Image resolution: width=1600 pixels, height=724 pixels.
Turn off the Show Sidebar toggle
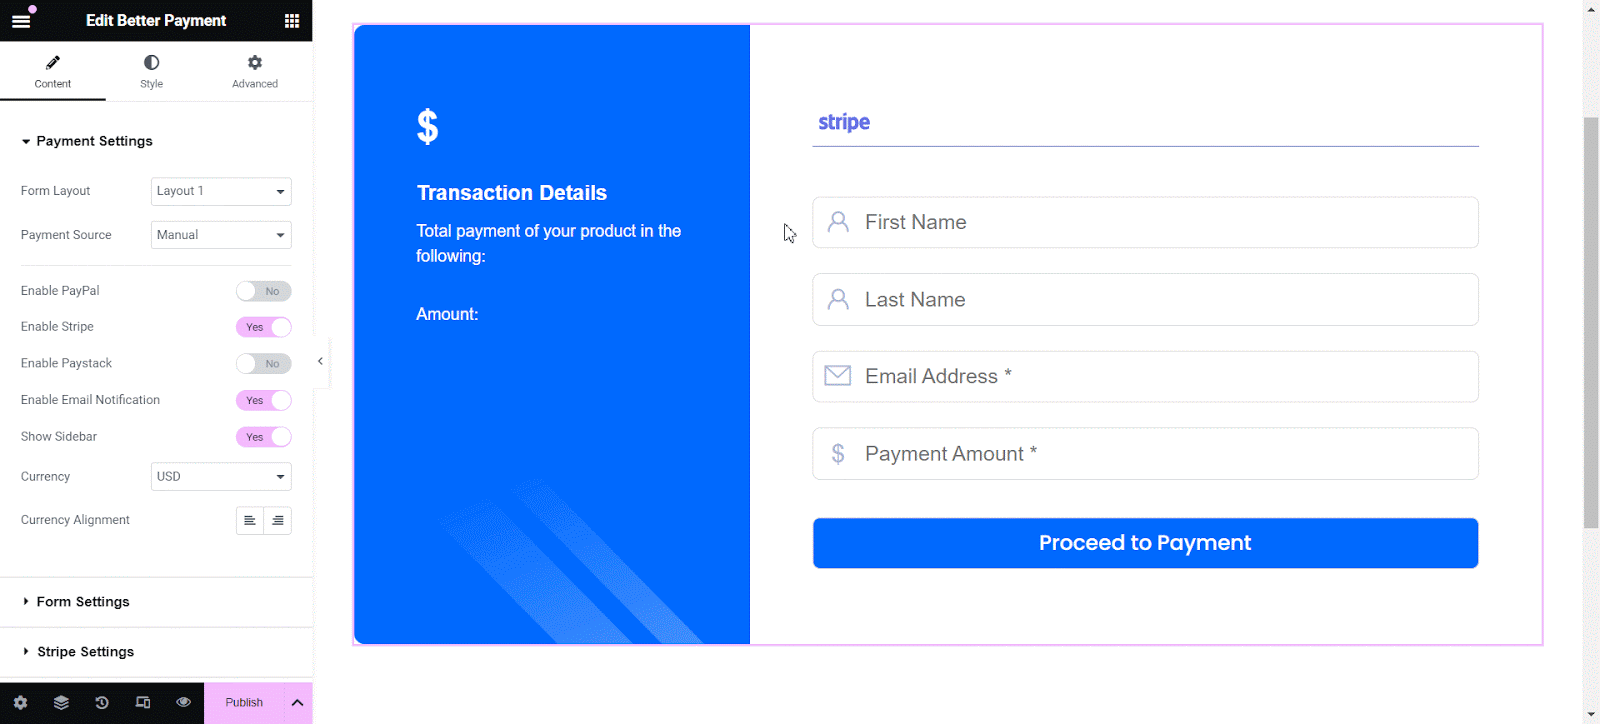click(263, 436)
